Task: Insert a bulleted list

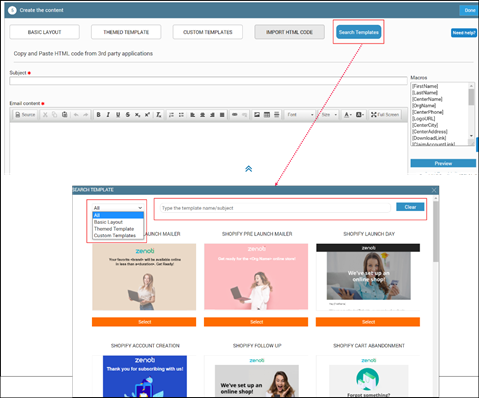Action: pos(181,115)
